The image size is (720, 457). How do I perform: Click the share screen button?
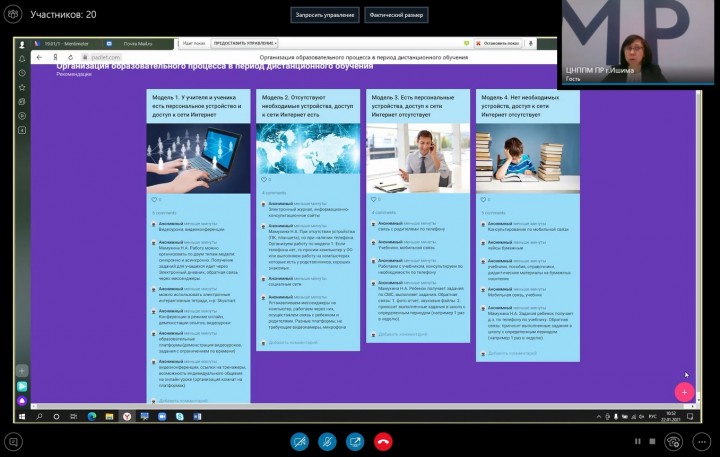[355, 441]
